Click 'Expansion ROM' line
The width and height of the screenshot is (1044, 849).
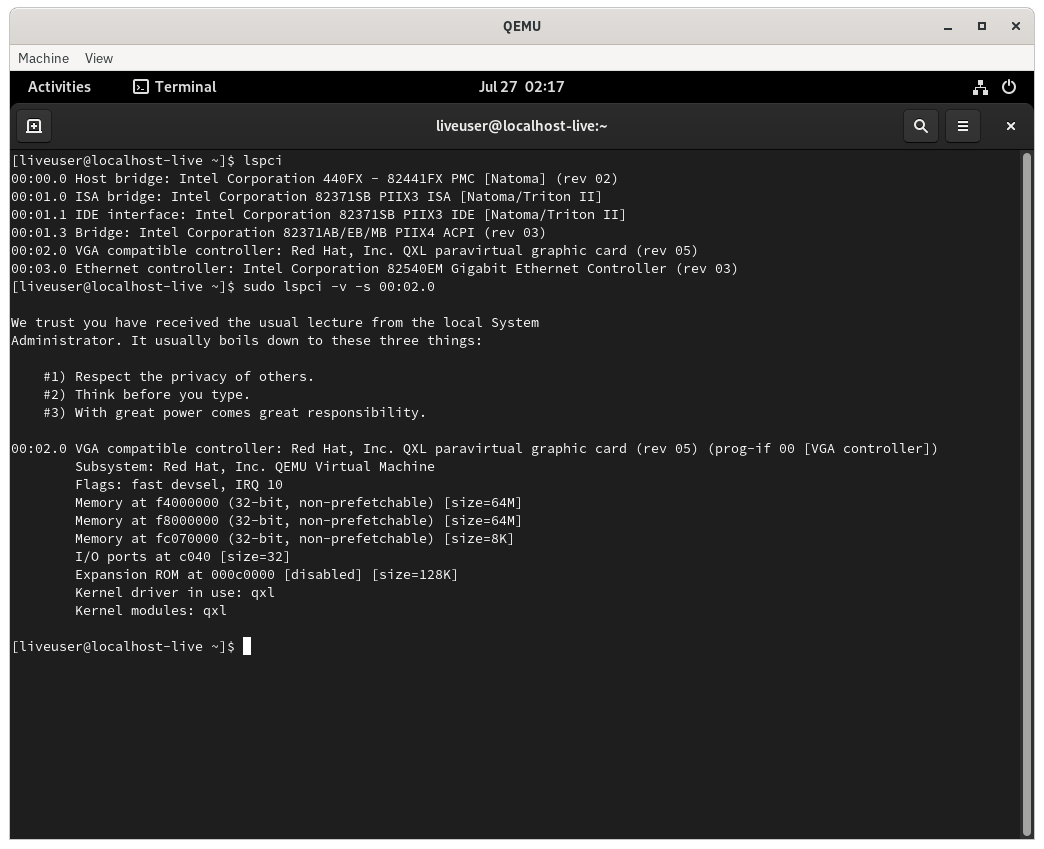(x=266, y=574)
